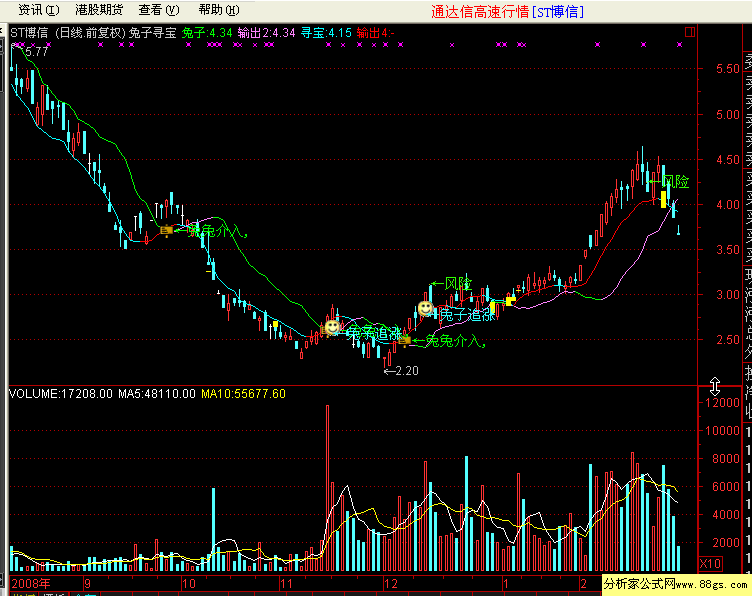Click the December ←风险 warning label
Screen dimensions: 752x596
point(451,283)
